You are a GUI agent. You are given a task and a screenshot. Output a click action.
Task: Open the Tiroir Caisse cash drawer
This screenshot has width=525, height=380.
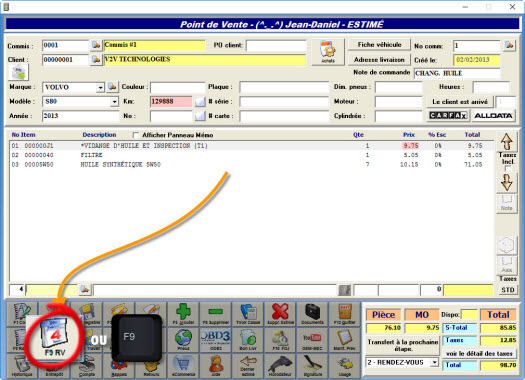point(248,314)
